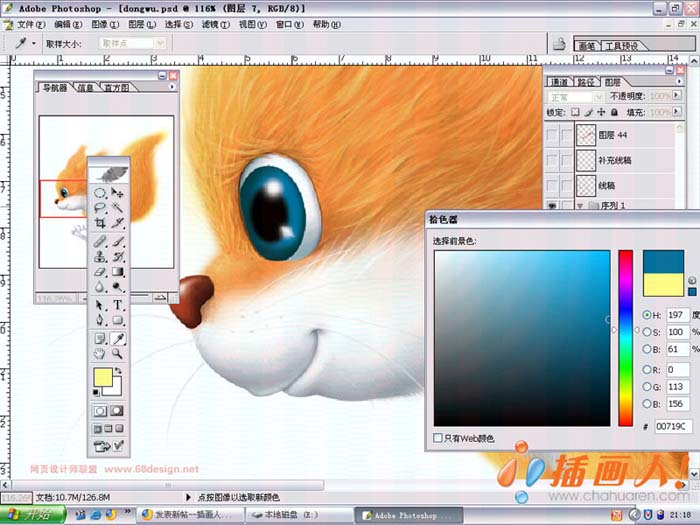This screenshot has width=700, height=525.
Task: Select the G green radio button
Action: tap(646, 387)
